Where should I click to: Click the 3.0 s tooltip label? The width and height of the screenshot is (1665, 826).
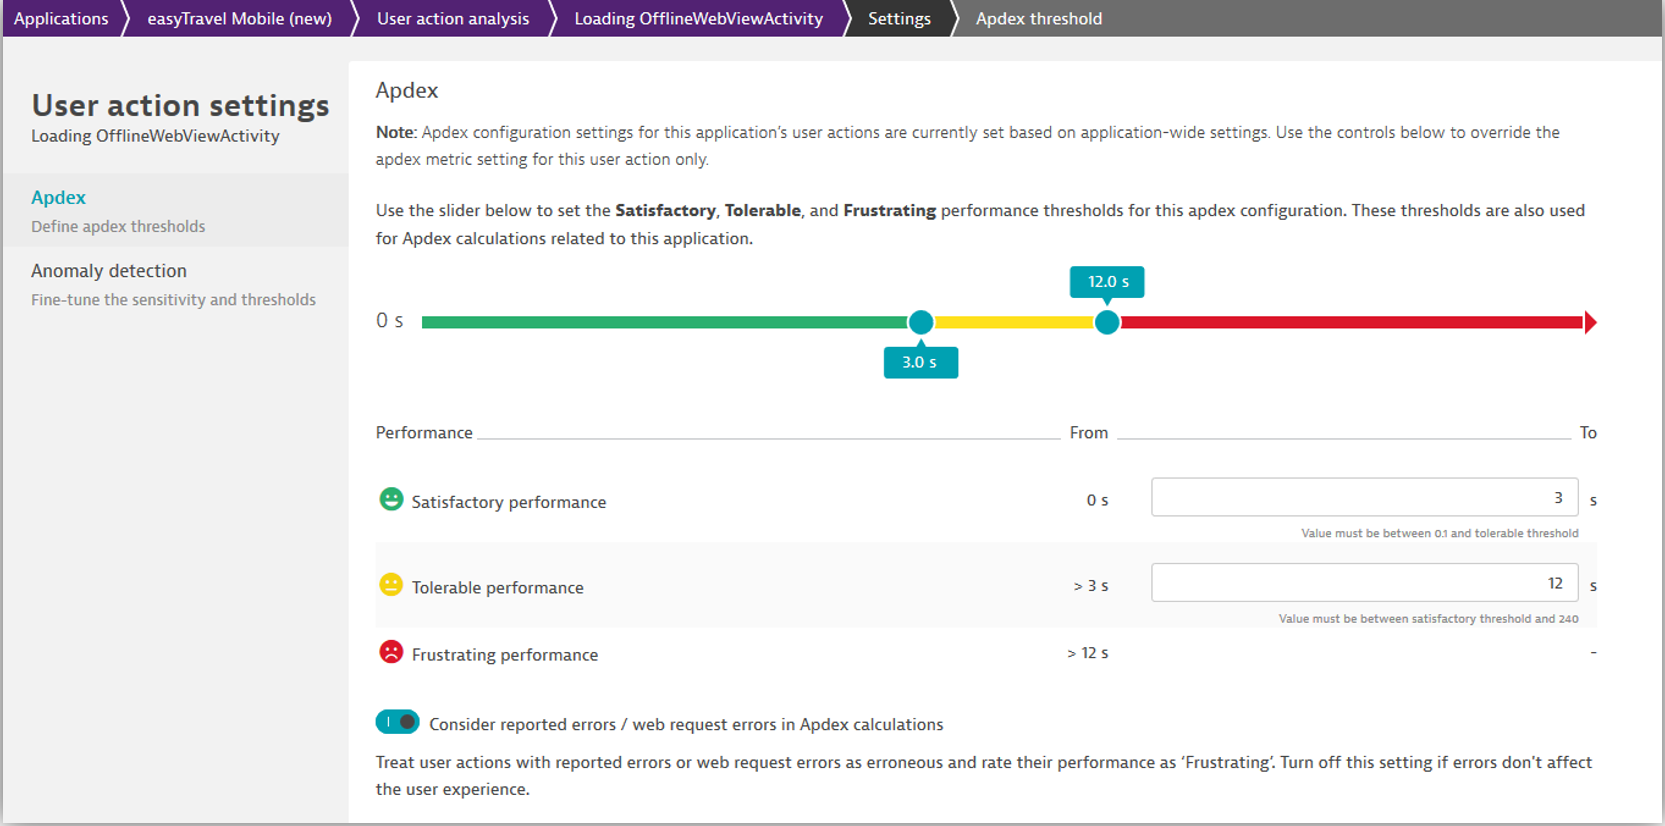[921, 362]
